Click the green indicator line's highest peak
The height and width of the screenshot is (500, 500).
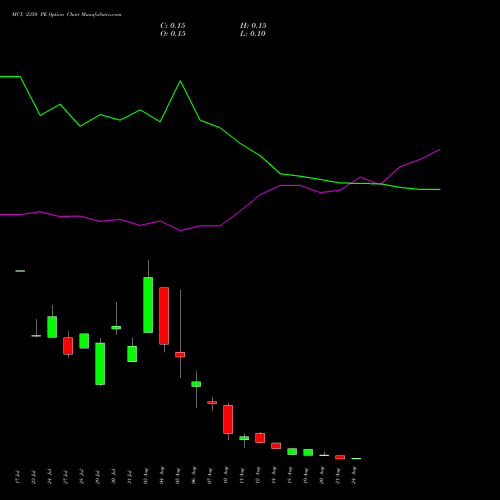point(180,81)
